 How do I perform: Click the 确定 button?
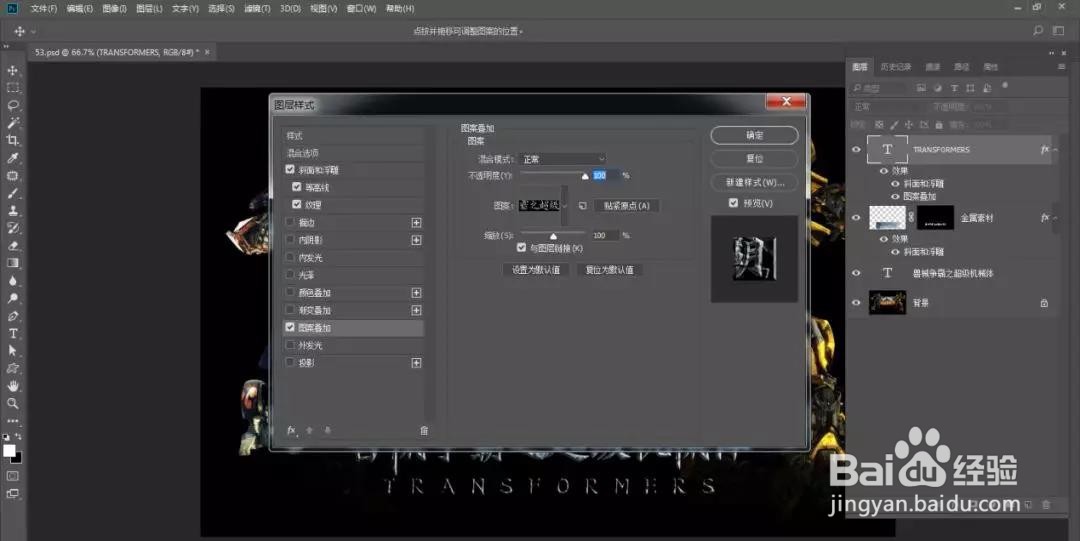tap(754, 135)
